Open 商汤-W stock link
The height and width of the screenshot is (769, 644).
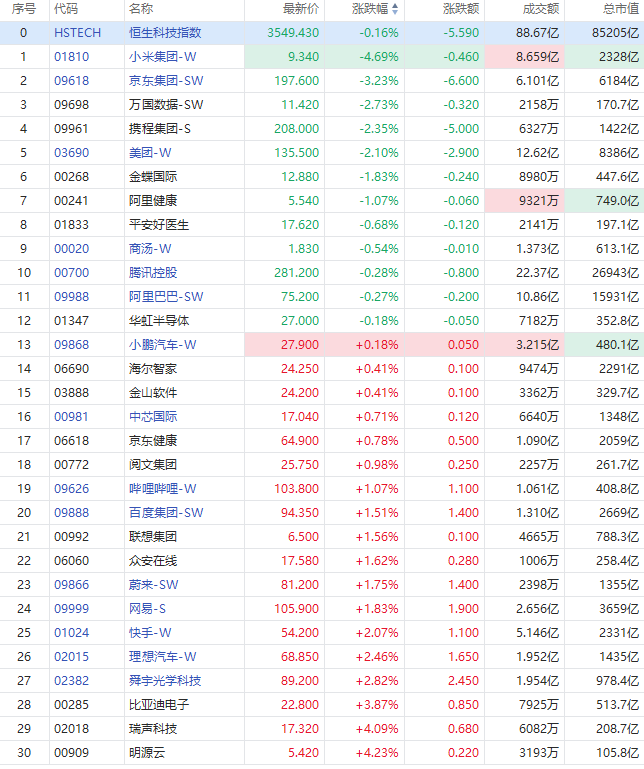pyautogui.click(x=150, y=249)
